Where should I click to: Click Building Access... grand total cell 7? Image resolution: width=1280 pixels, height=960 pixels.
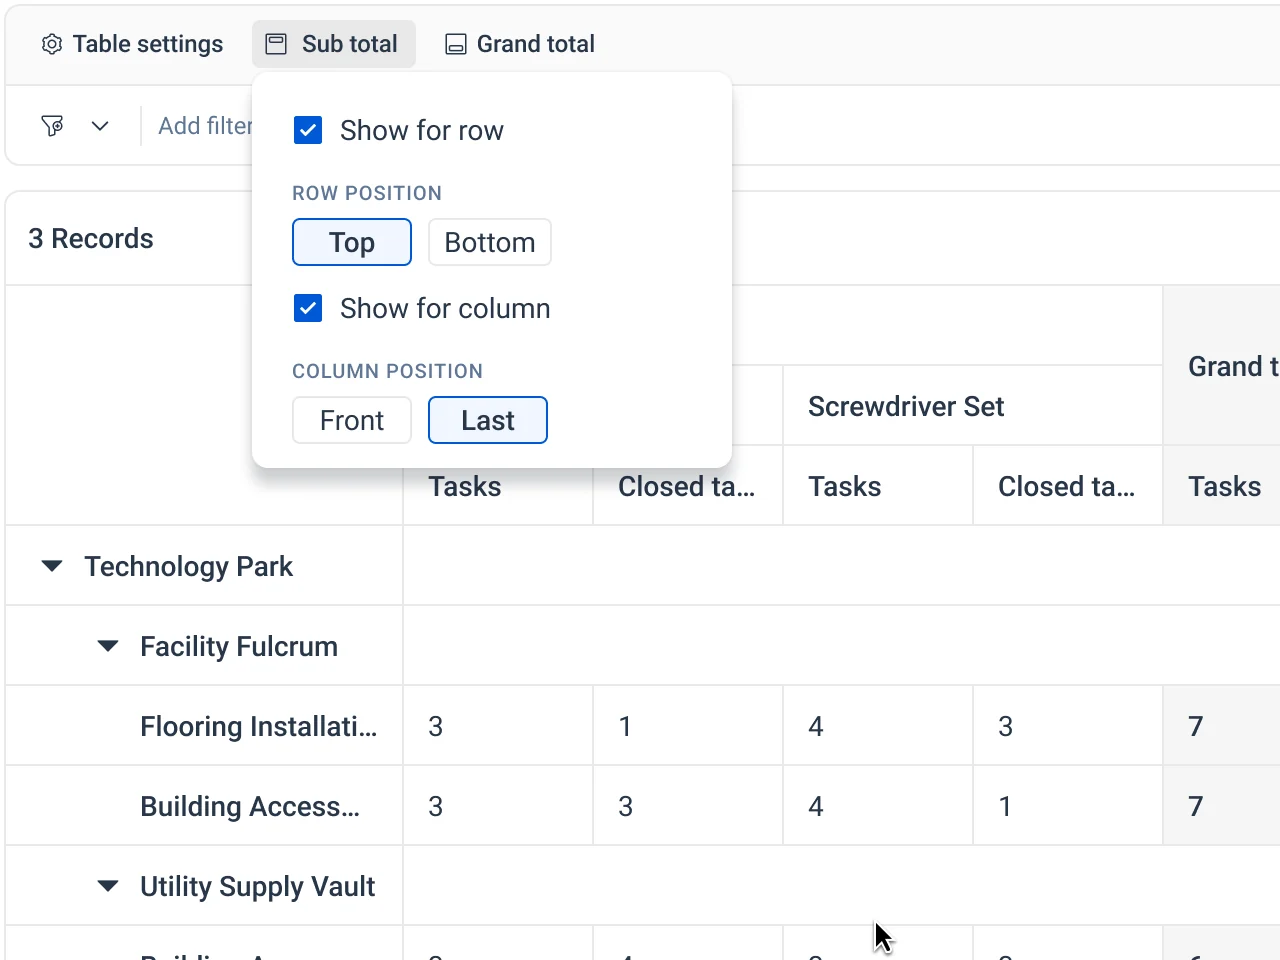click(1222, 806)
